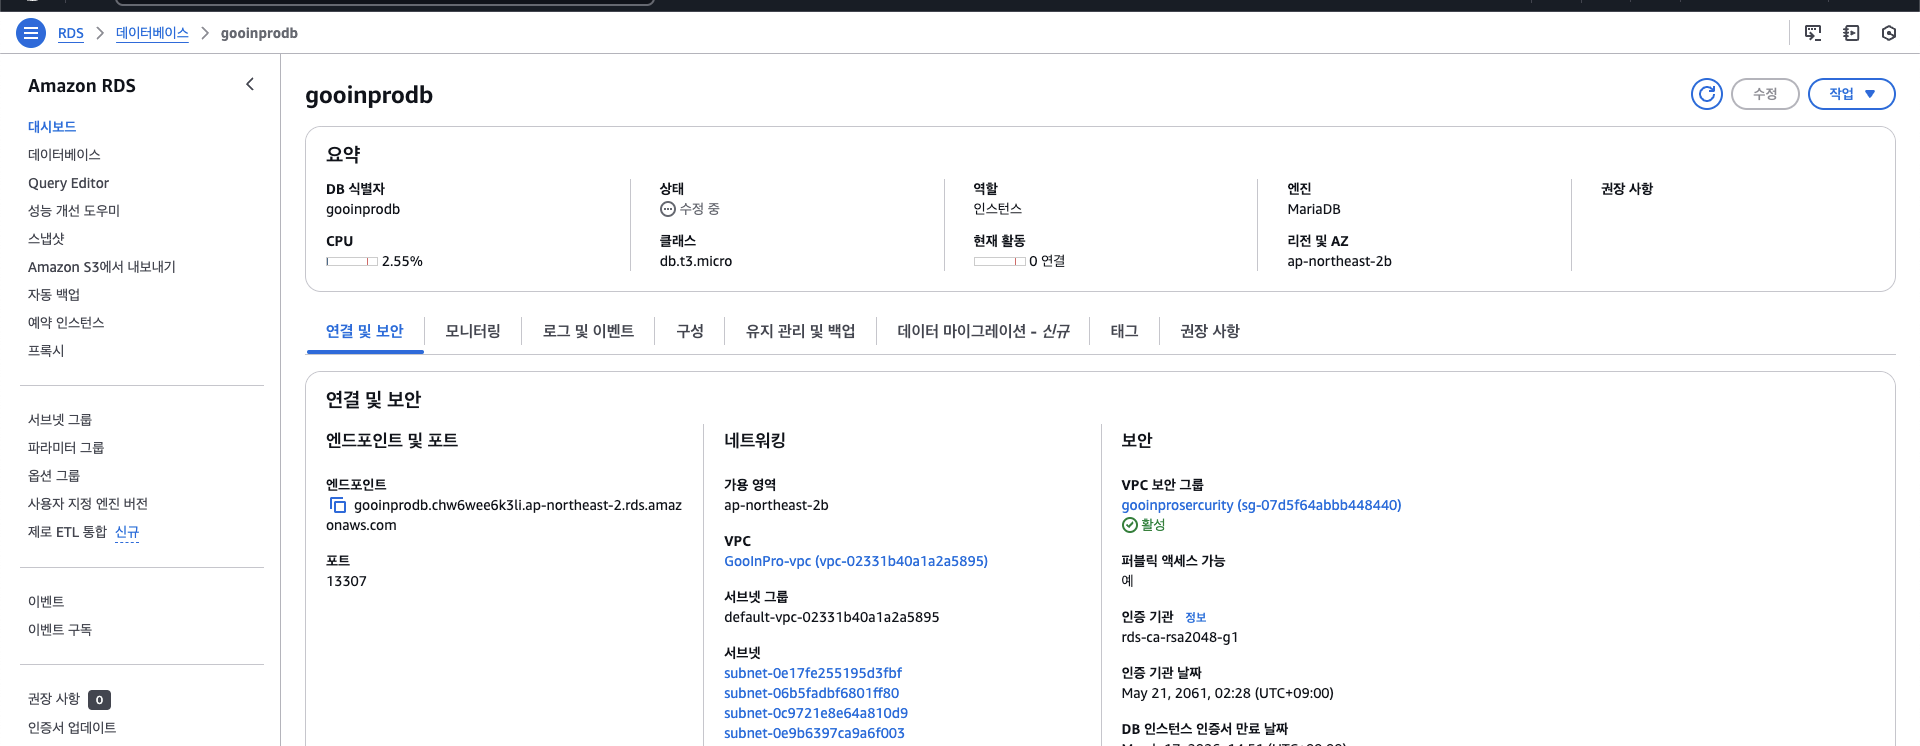Click the MariaDB engine value

[1314, 209]
